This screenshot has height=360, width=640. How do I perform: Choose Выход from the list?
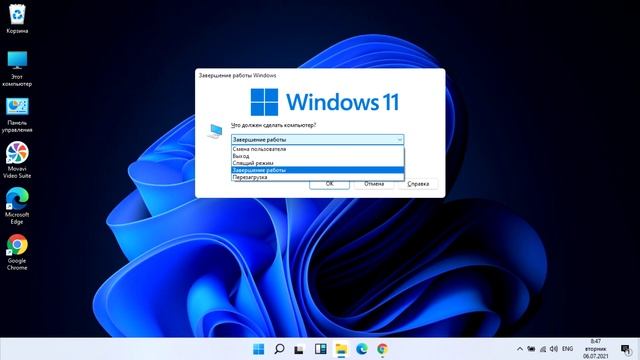(x=318, y=156)
